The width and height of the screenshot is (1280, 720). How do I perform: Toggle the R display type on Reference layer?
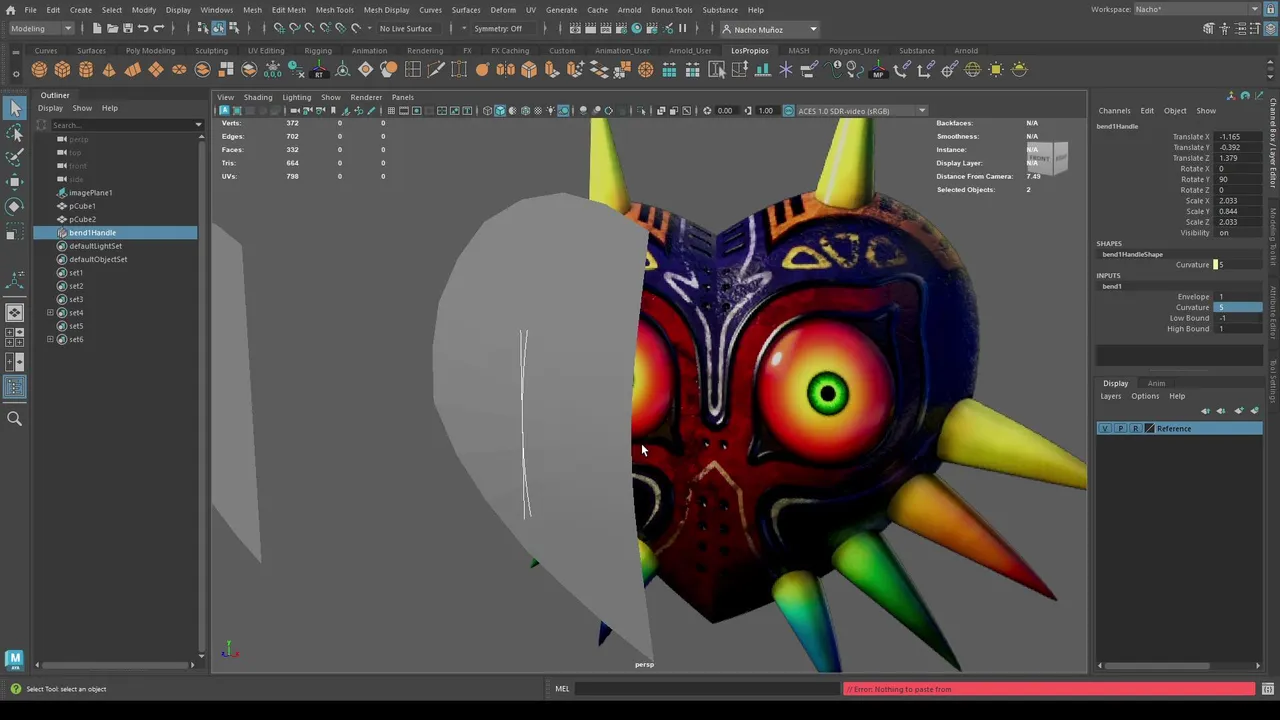click(1135, 429)
